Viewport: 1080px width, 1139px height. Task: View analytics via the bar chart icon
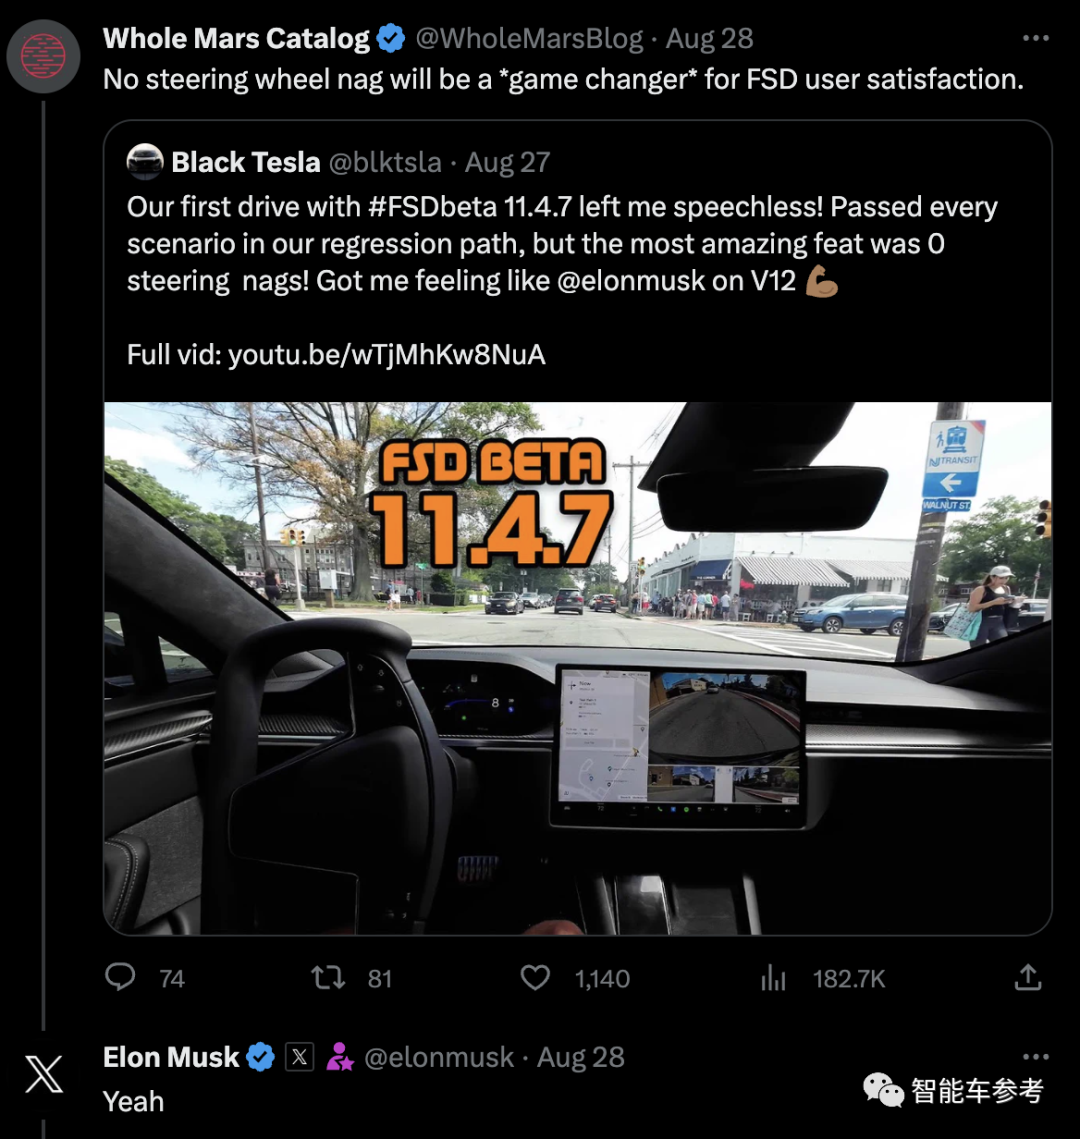click(774, 978)
